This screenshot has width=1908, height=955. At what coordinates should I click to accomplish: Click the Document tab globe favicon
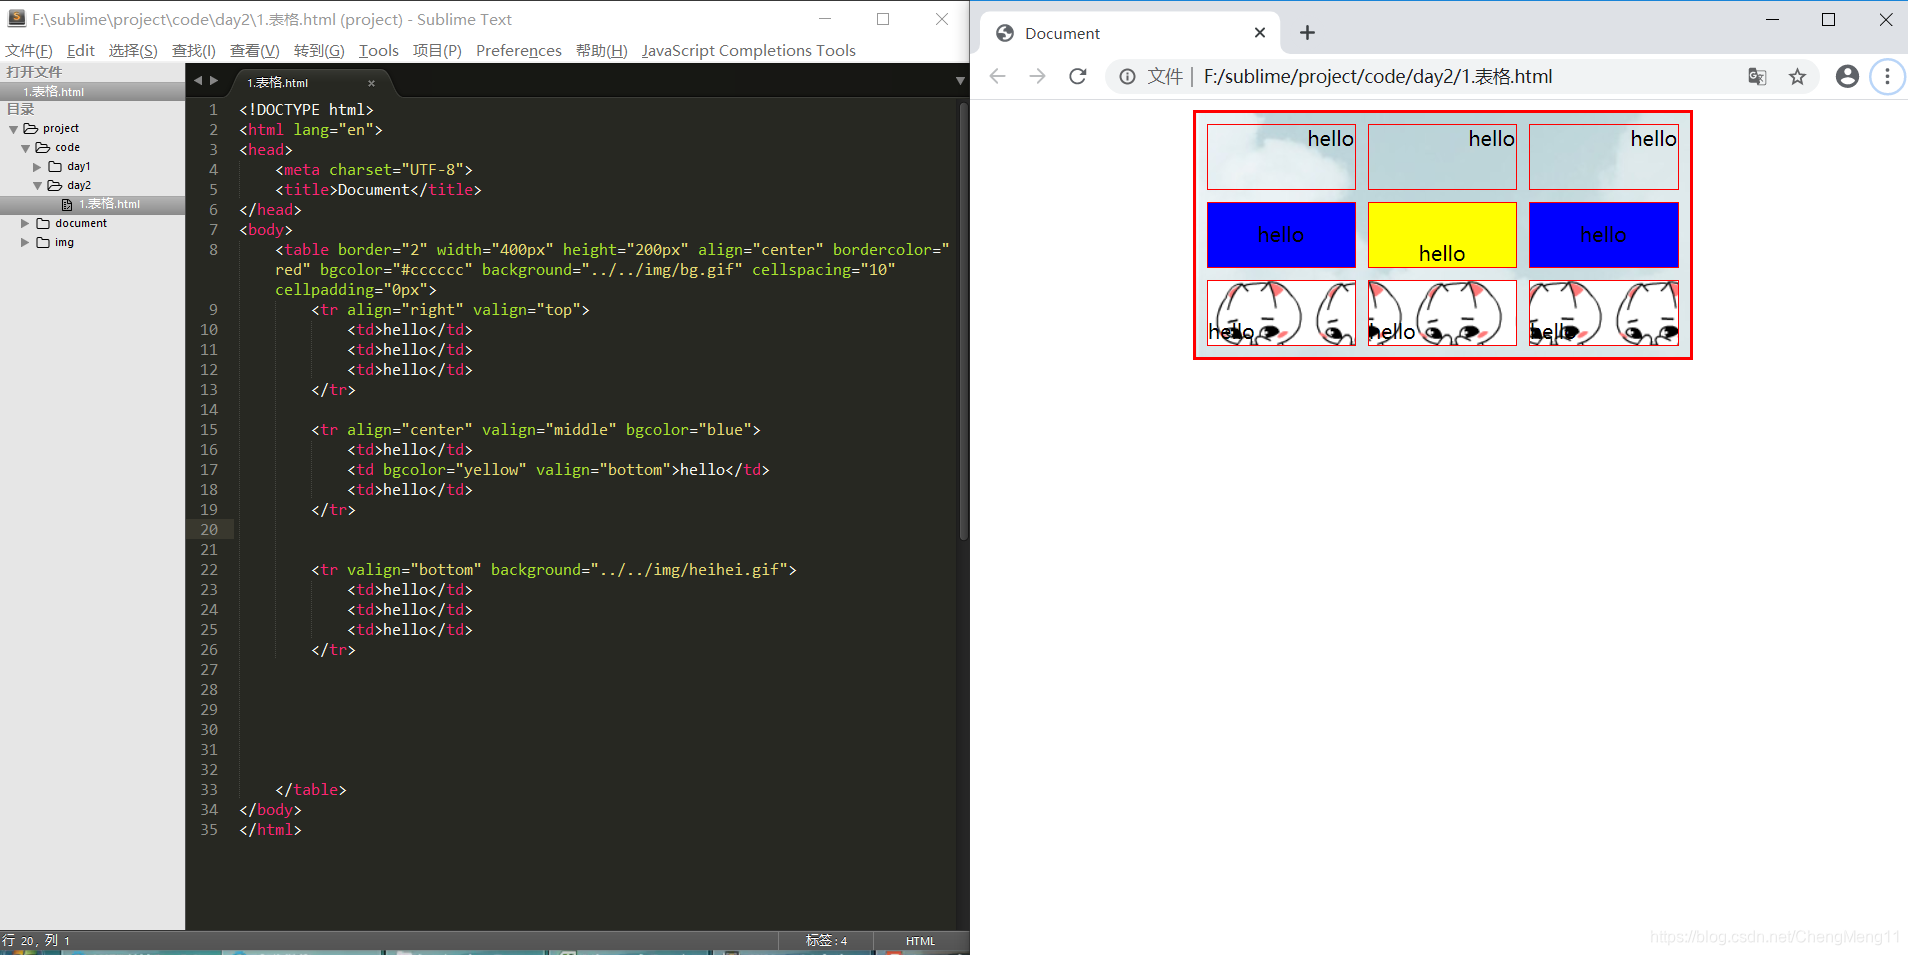pyautogui.click(x=1005, y=33)
